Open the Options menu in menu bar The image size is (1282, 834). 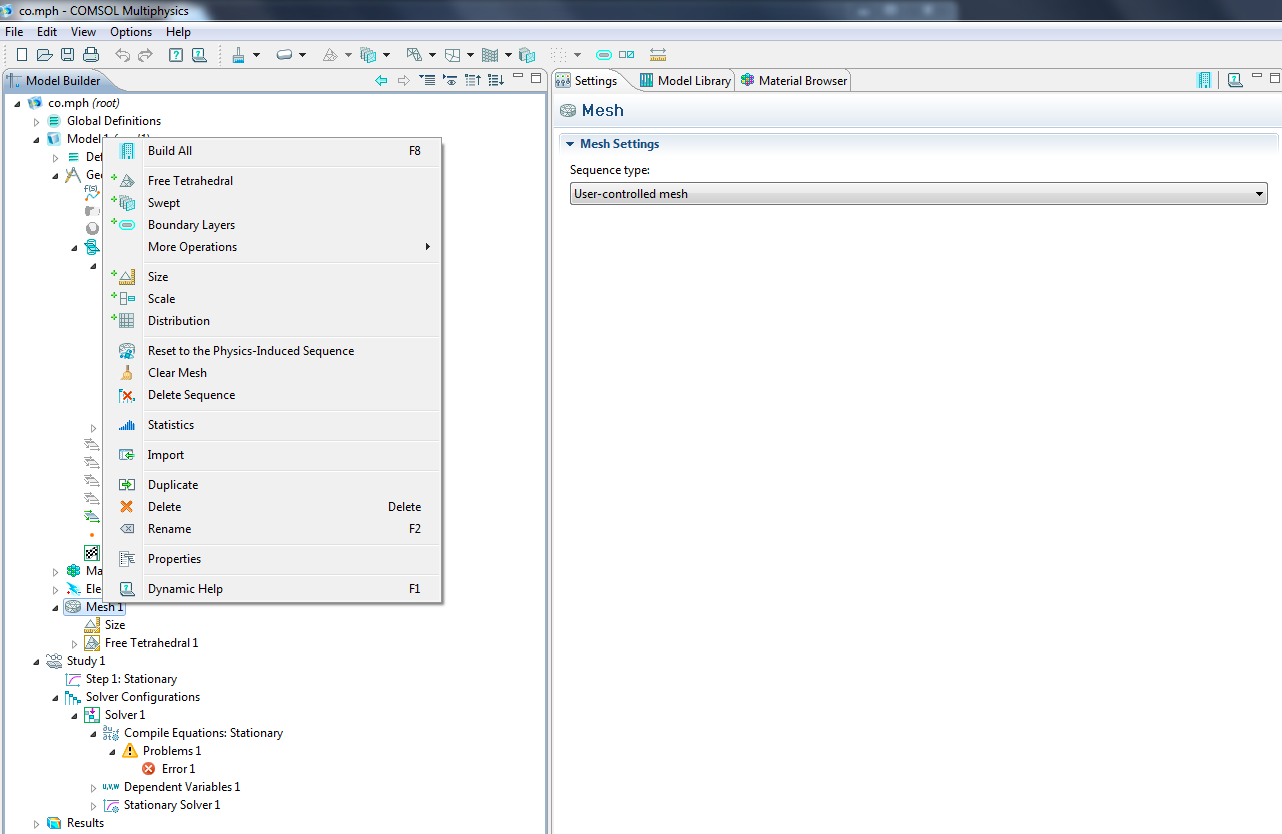coord(130,32)
